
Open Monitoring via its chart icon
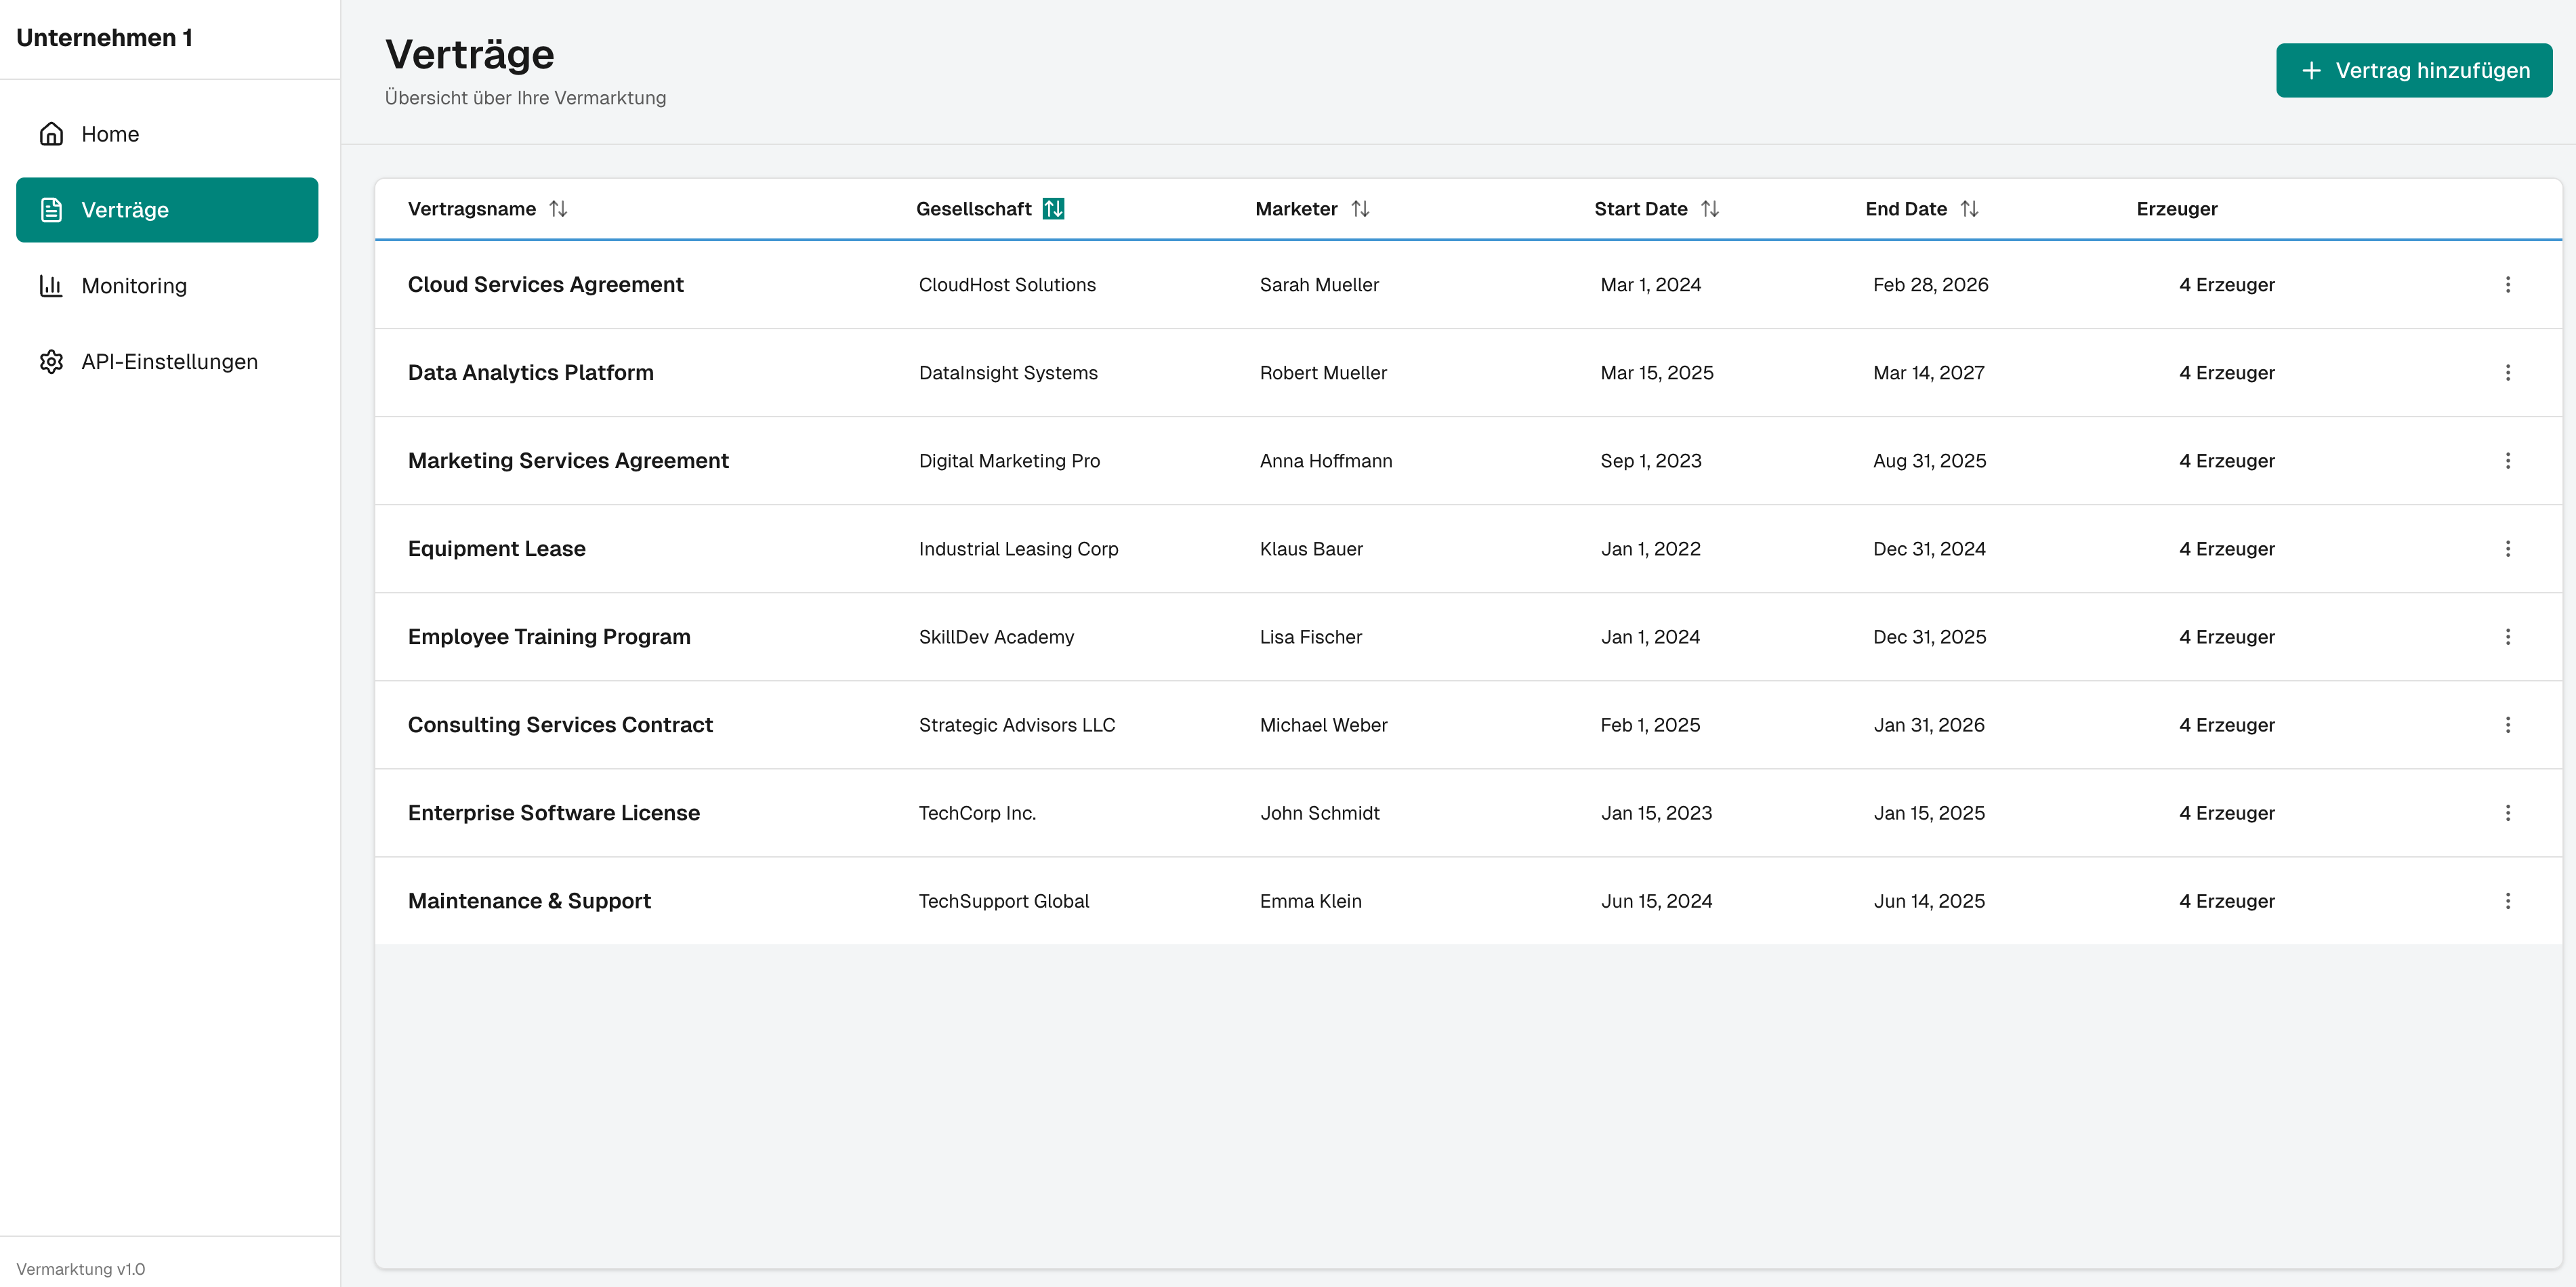51,286
